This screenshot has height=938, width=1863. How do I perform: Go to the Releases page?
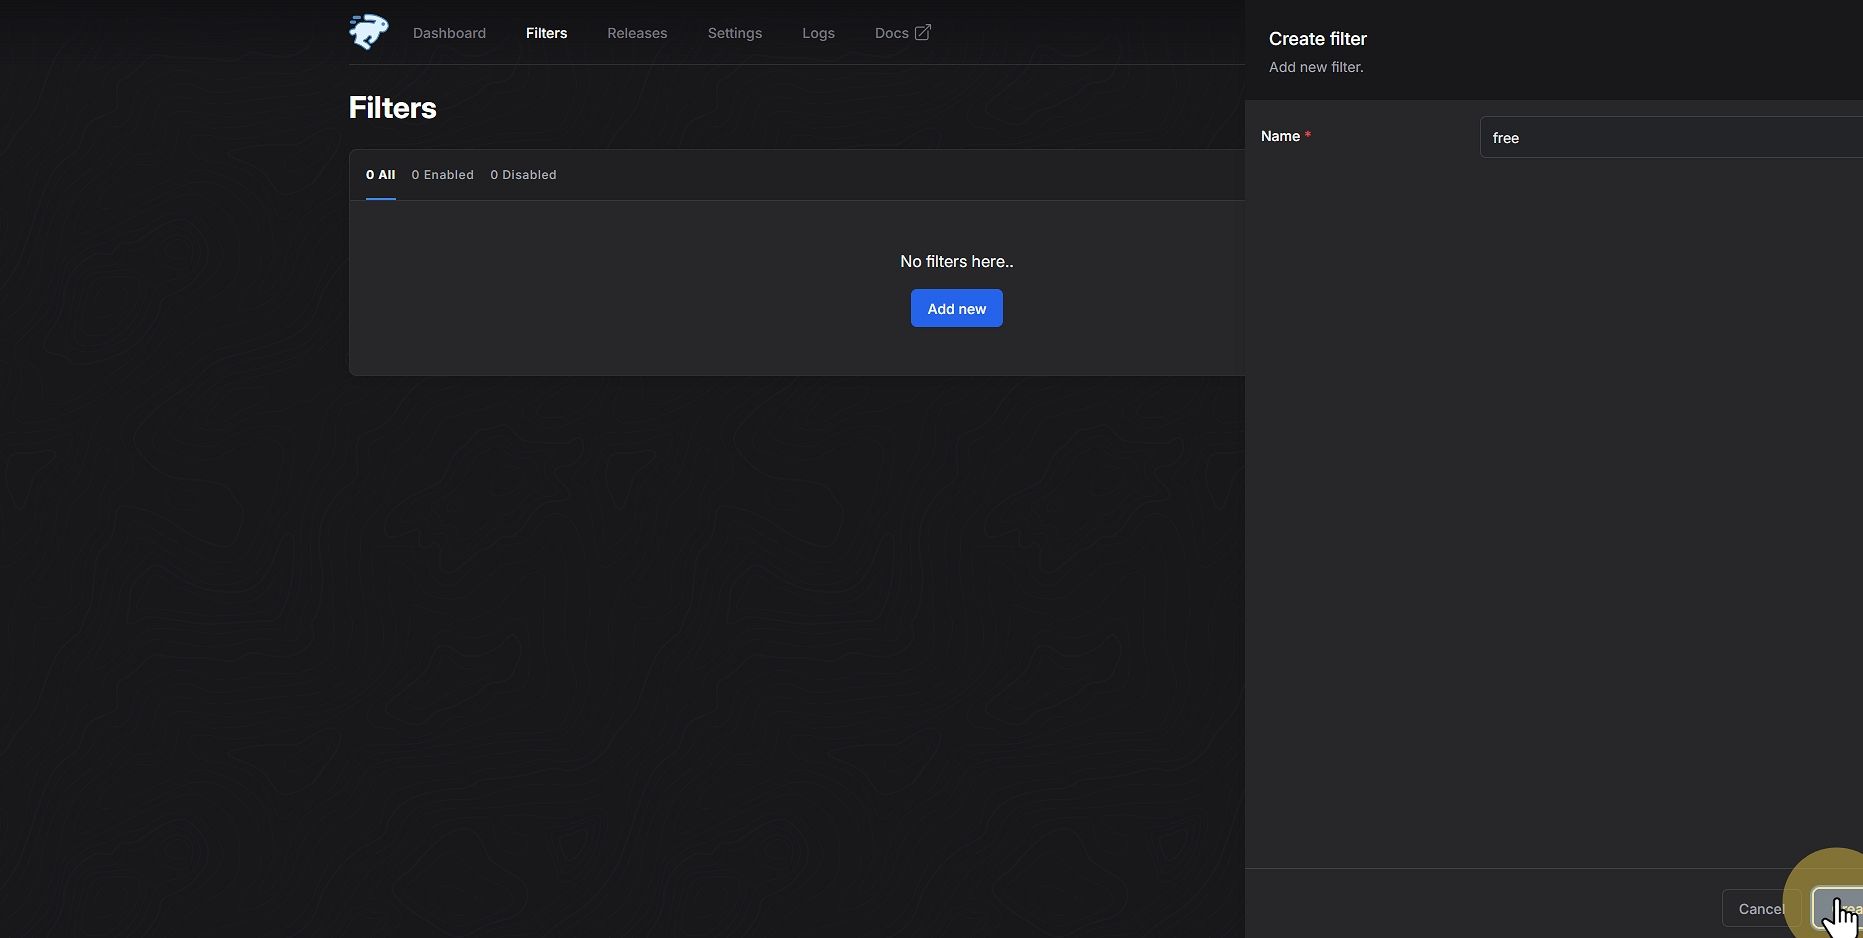637,33
